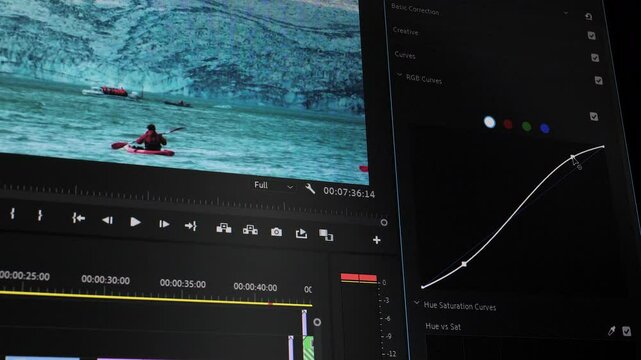
Task: Collapse the Hue Saturation Curves chevron
Action: (416, 303)
